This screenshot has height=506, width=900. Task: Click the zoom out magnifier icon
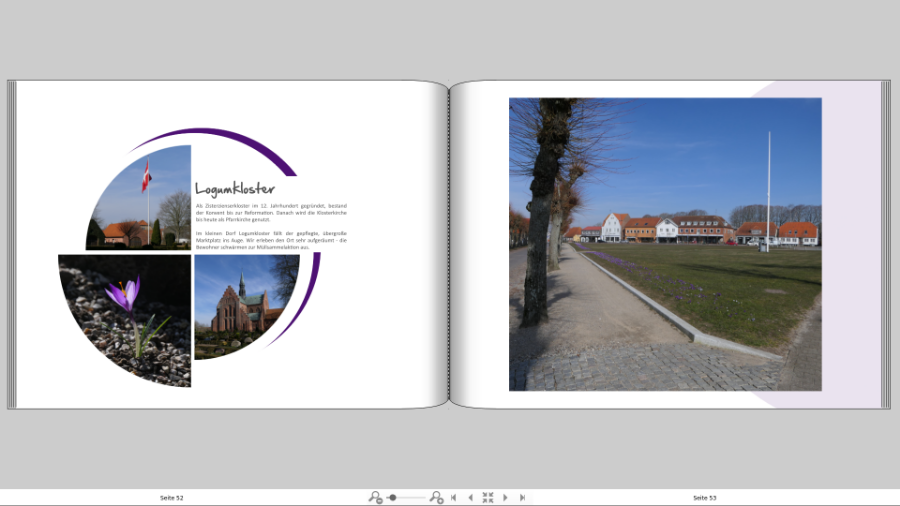point(375,497)
